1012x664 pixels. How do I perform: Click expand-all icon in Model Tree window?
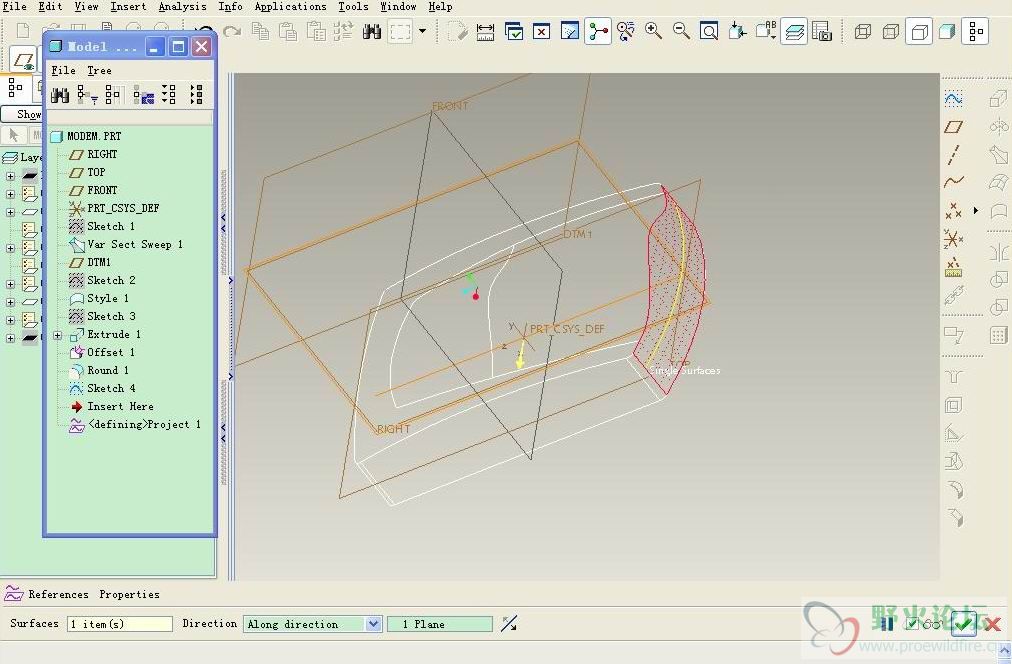pos(169,94)
